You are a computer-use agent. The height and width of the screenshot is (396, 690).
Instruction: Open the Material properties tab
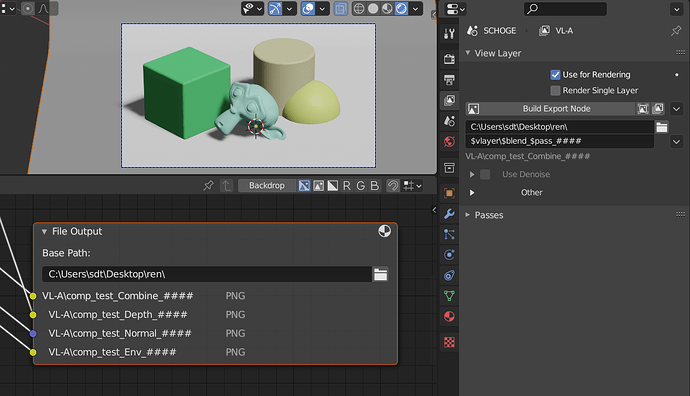(x=449, y=316)
